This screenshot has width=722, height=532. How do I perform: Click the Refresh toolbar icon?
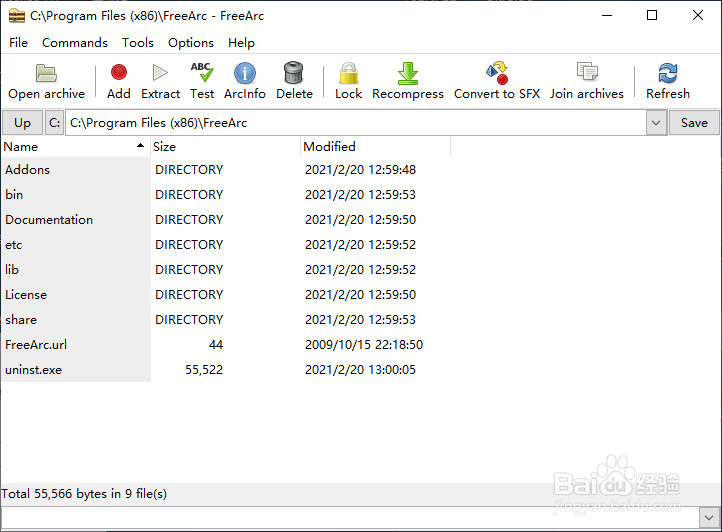point(668,73)
